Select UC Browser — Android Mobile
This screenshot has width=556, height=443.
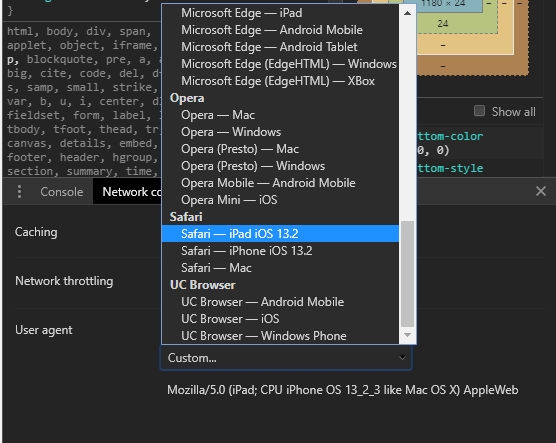280,302
